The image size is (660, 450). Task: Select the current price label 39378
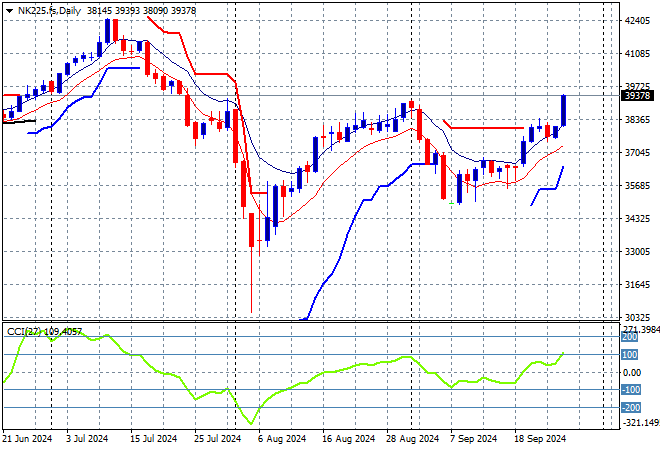(x=637, y=96)
